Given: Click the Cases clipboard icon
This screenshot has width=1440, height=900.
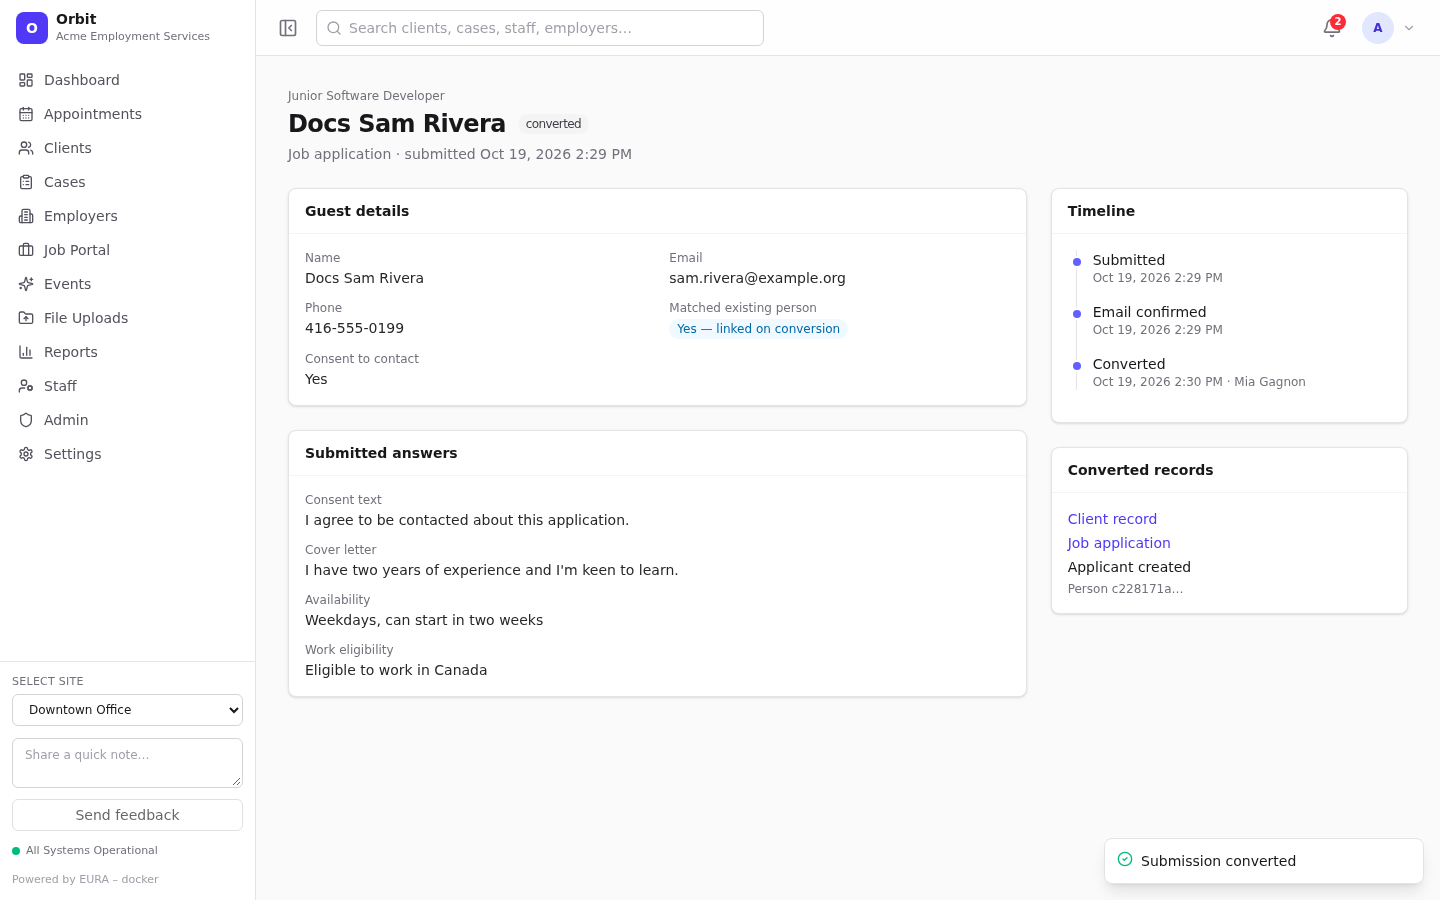Looking at the screenshot, I should pyautogui.click(x=26, y=182).
